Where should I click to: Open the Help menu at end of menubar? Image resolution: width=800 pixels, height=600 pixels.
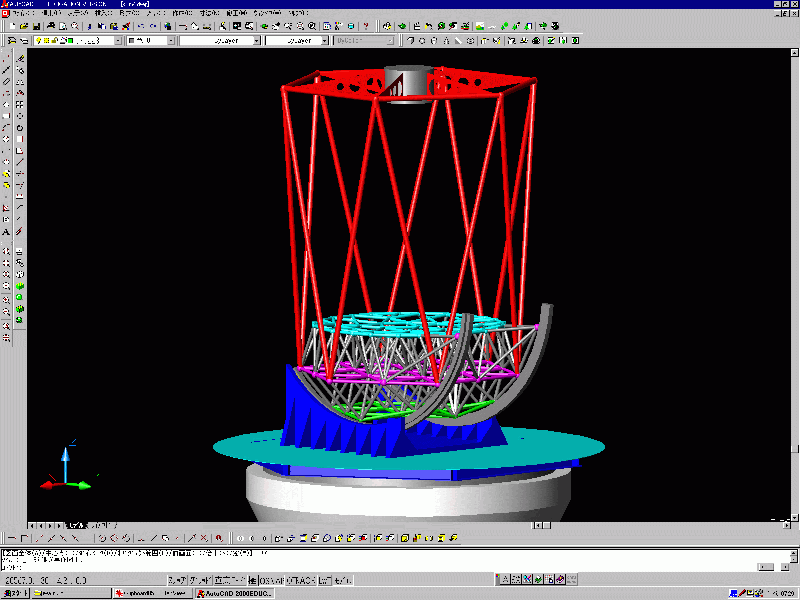pyautogui.click(x=298, y=13)
